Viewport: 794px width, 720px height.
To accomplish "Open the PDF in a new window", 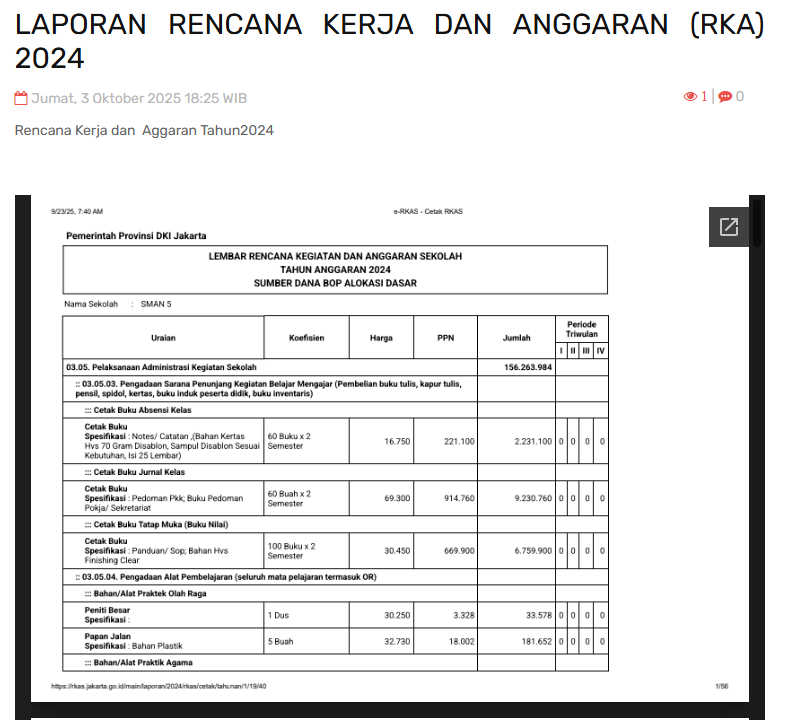I will click(729, 227).
